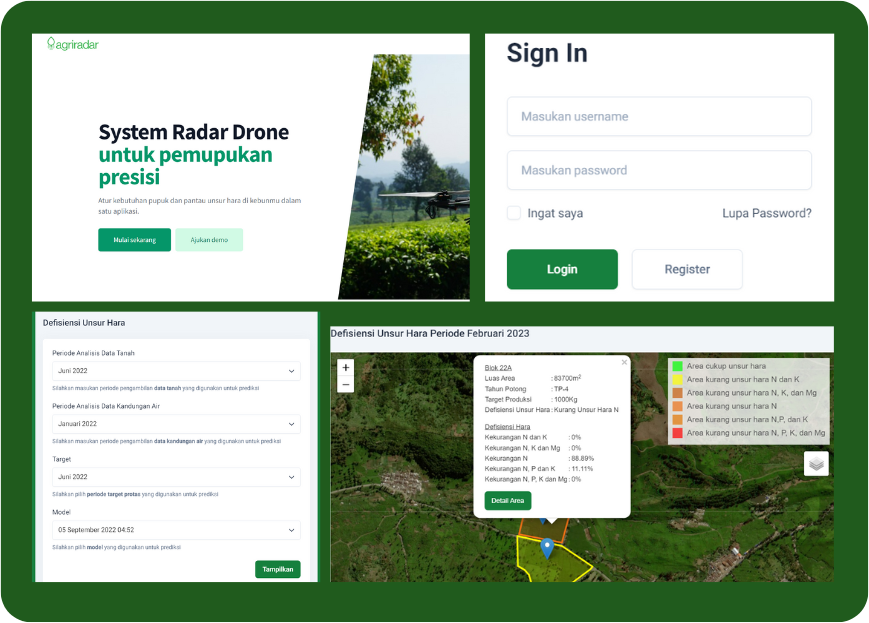Click the agriradar logo
The width and height of the screenshot is (869, 623).
click(x=73, y=44)
